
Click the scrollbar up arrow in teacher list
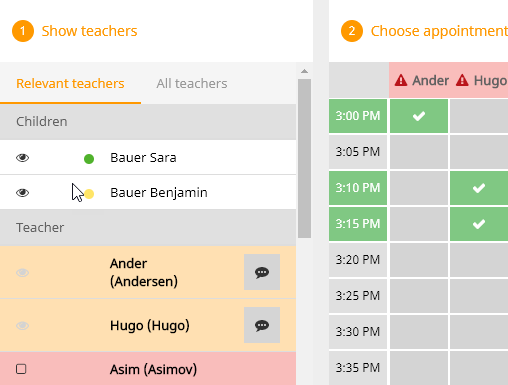pos(304,71)
